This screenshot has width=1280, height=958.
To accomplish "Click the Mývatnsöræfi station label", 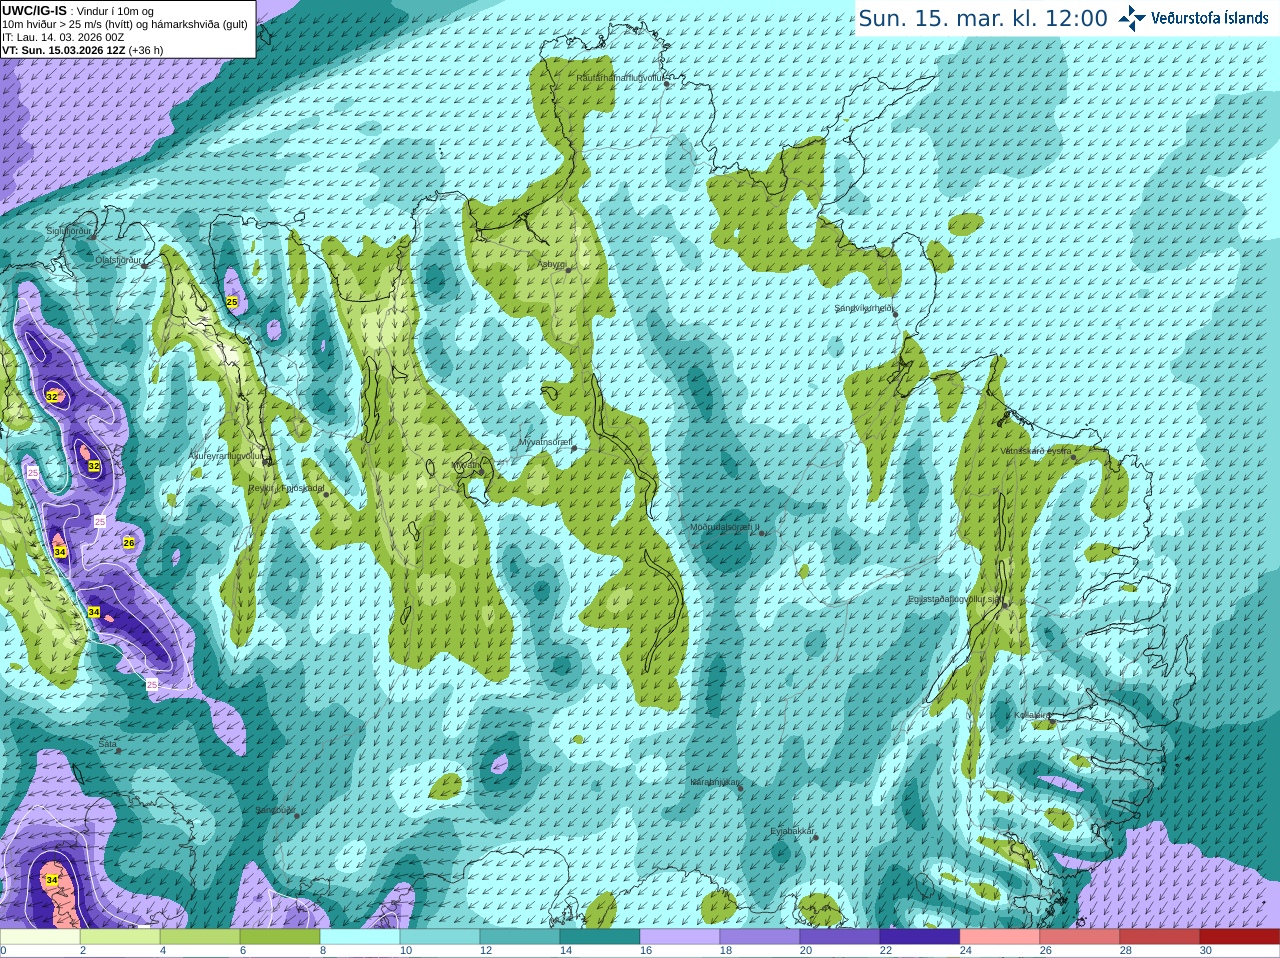I will [545, 442].
